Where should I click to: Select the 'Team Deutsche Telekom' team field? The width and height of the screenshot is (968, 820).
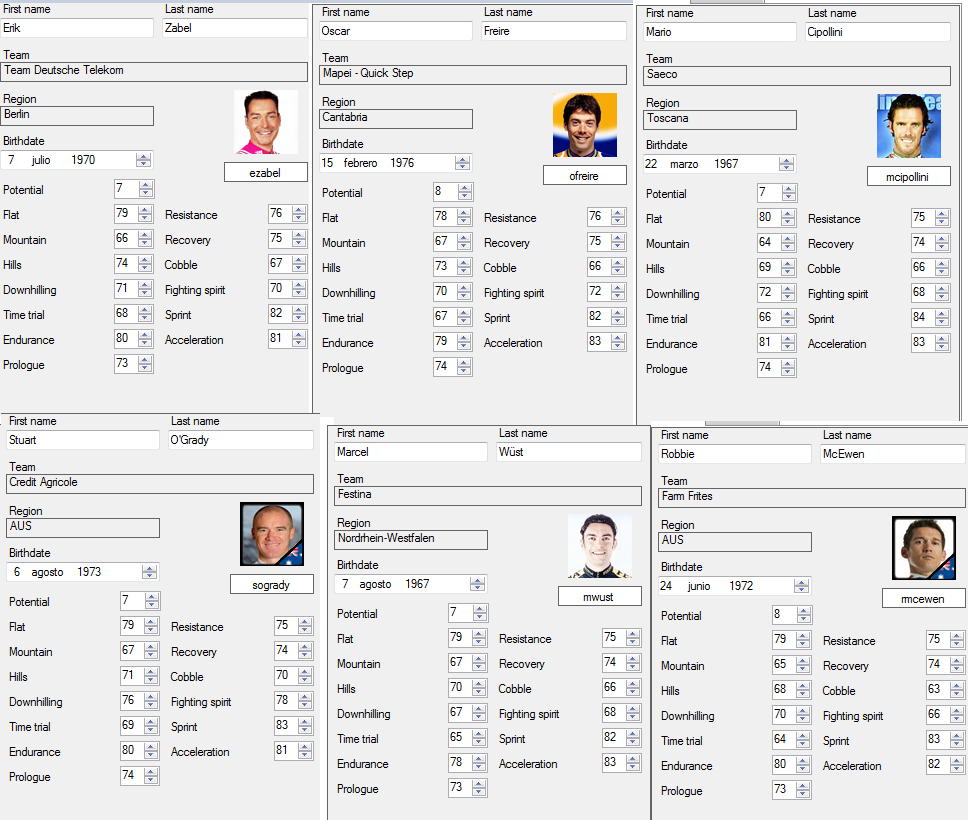[x=154, y=71]
